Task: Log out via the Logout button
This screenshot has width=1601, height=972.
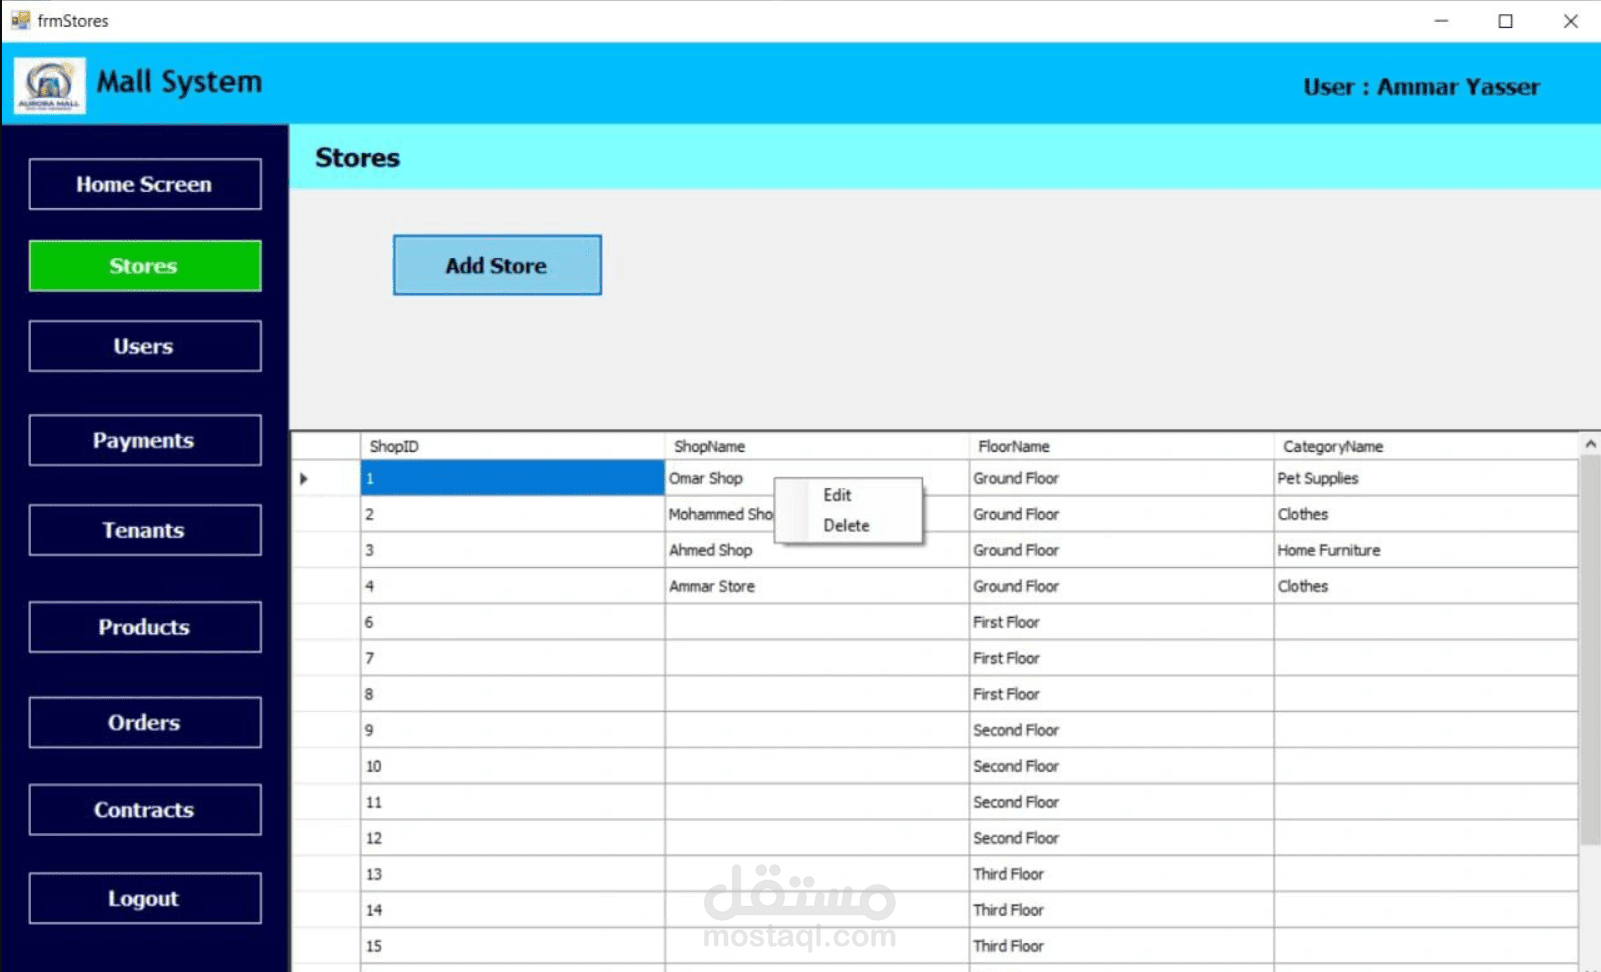Action: click(x=145, y=898)
